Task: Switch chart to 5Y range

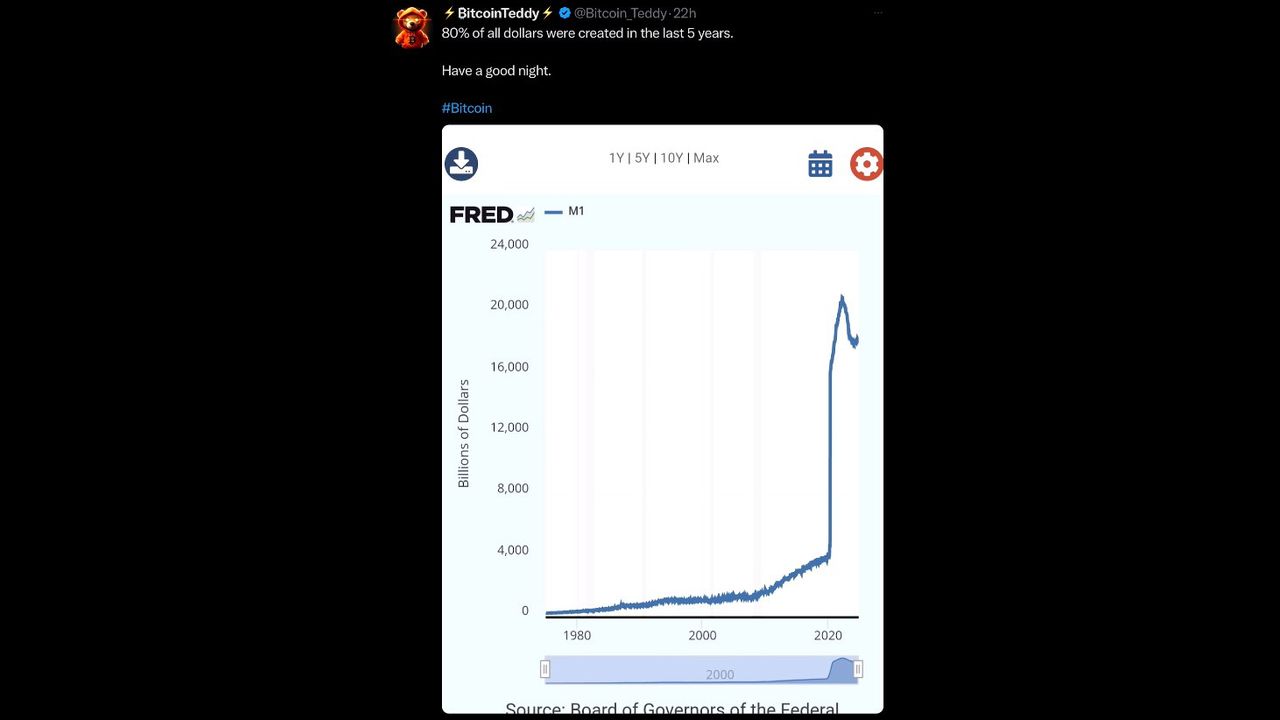Action: pyautogui.click(x=642, y=158)
